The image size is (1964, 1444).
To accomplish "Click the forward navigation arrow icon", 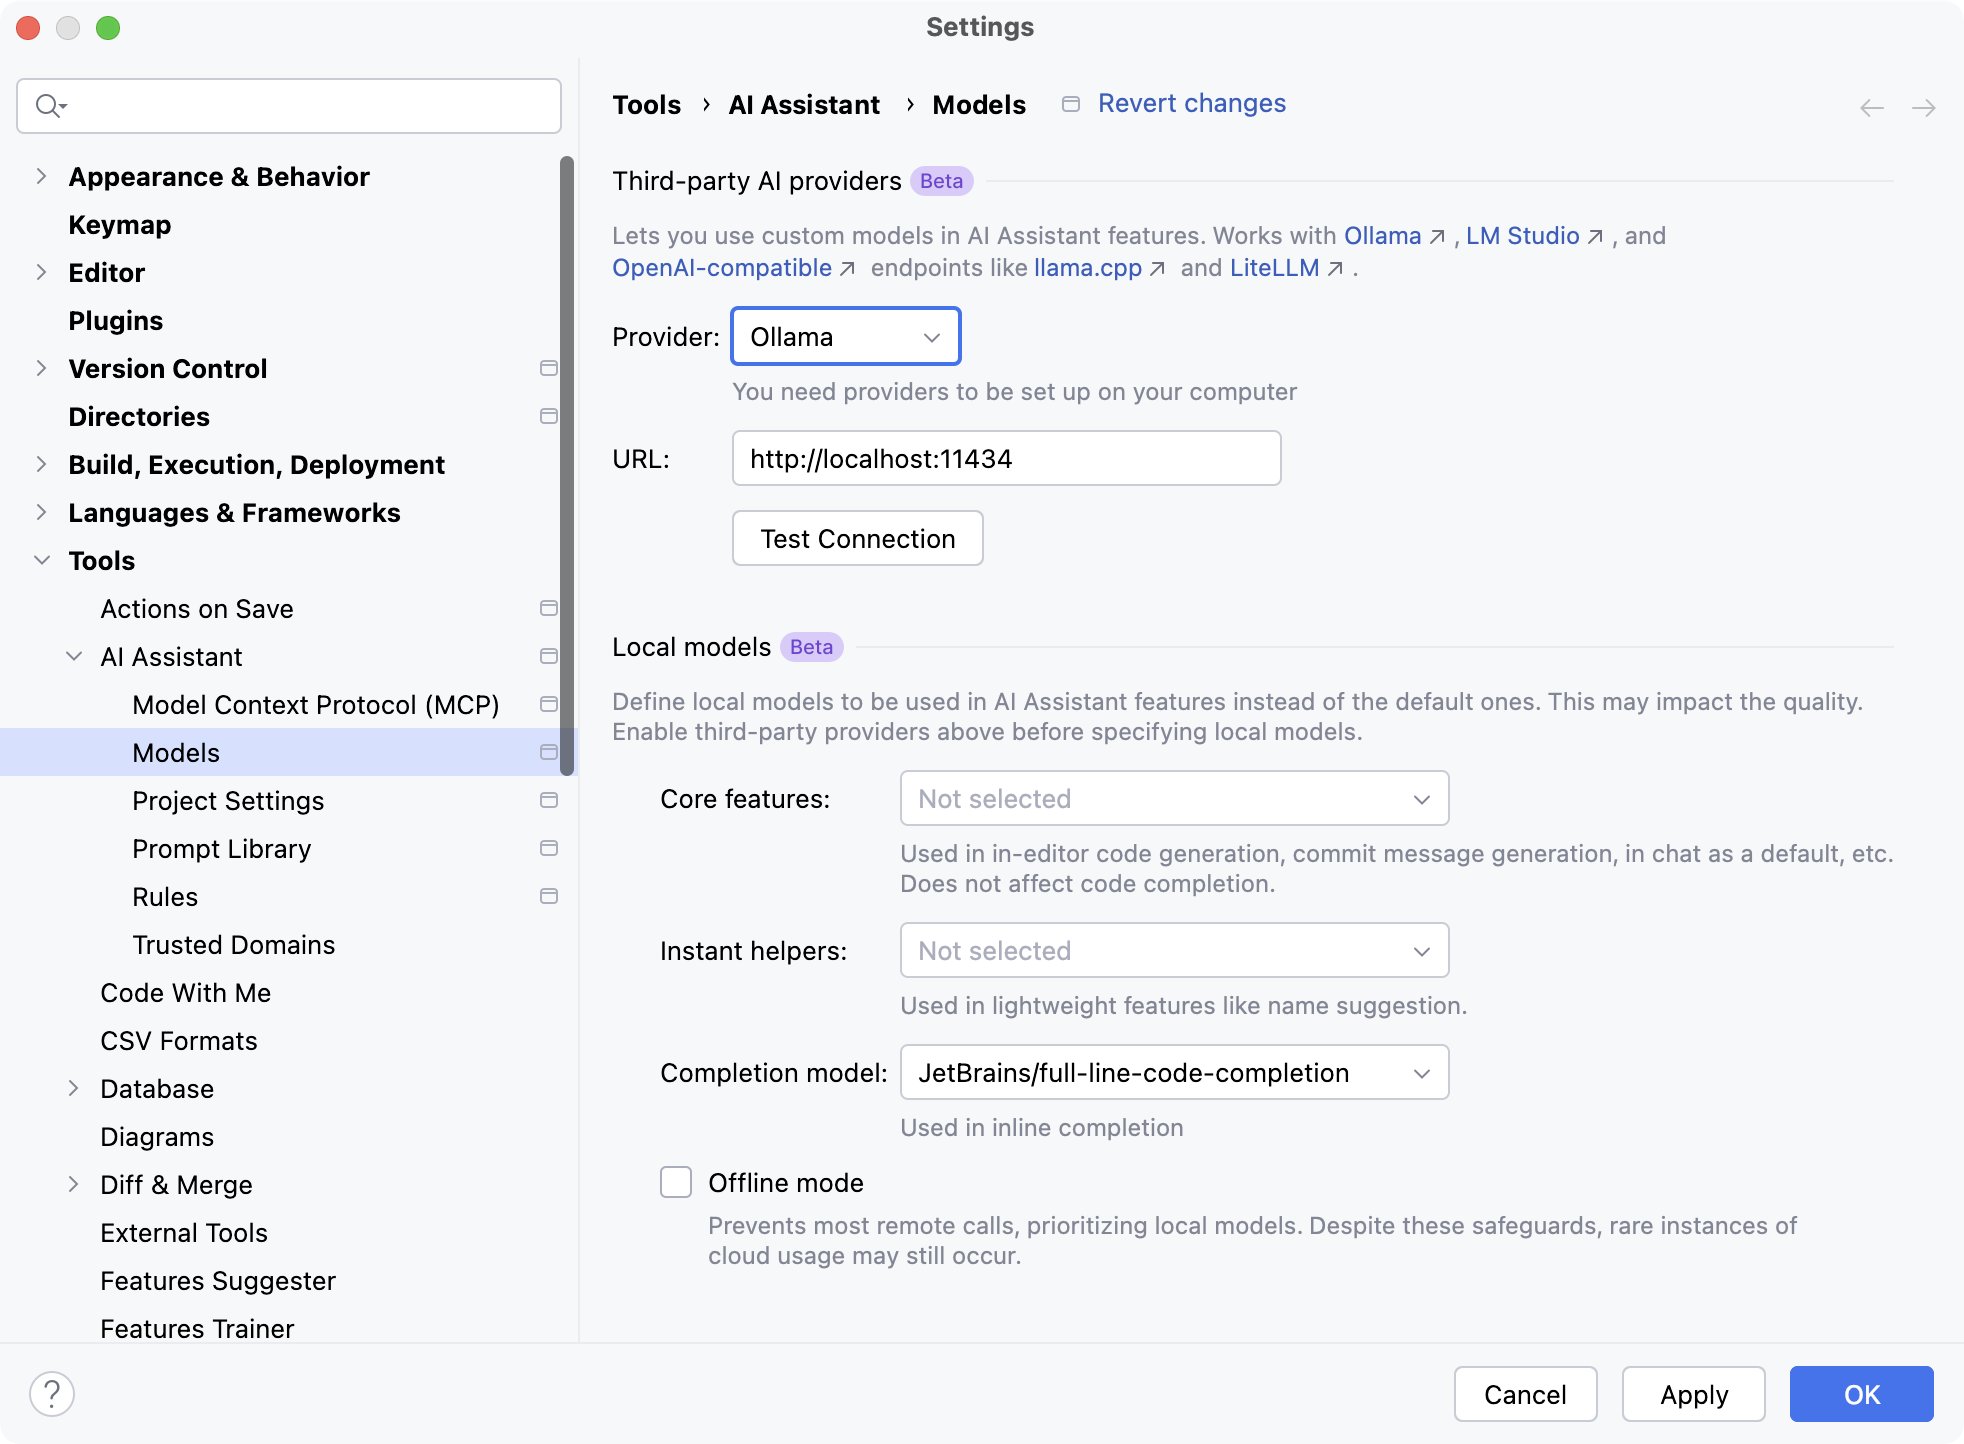I will pyautogui.click(x=1923, y=108).
